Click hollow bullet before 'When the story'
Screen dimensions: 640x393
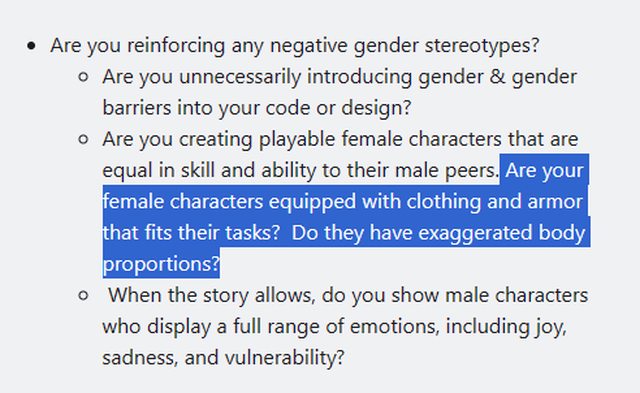pyautogui.click(x=83, y=296)
